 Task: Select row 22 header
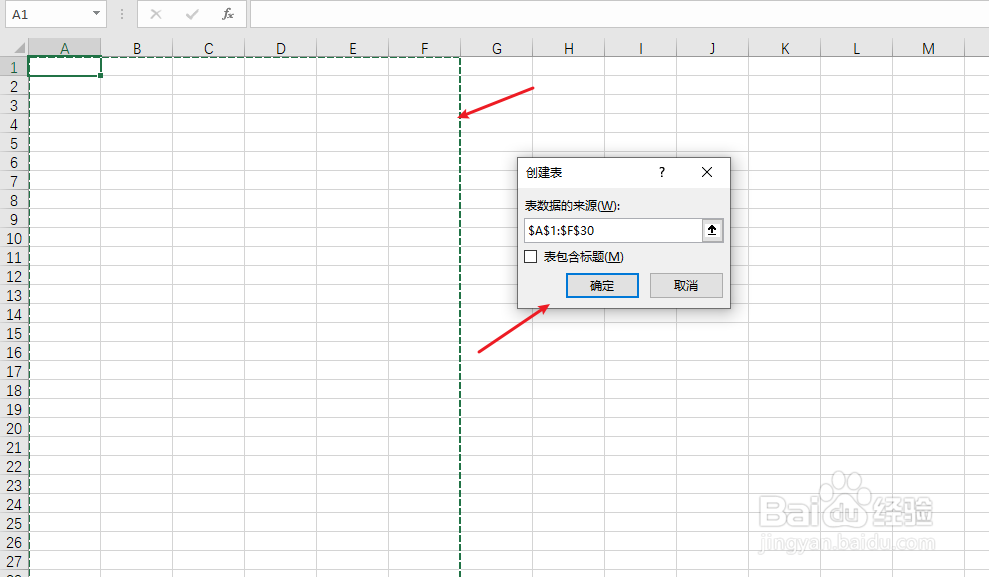pos(14,466)
